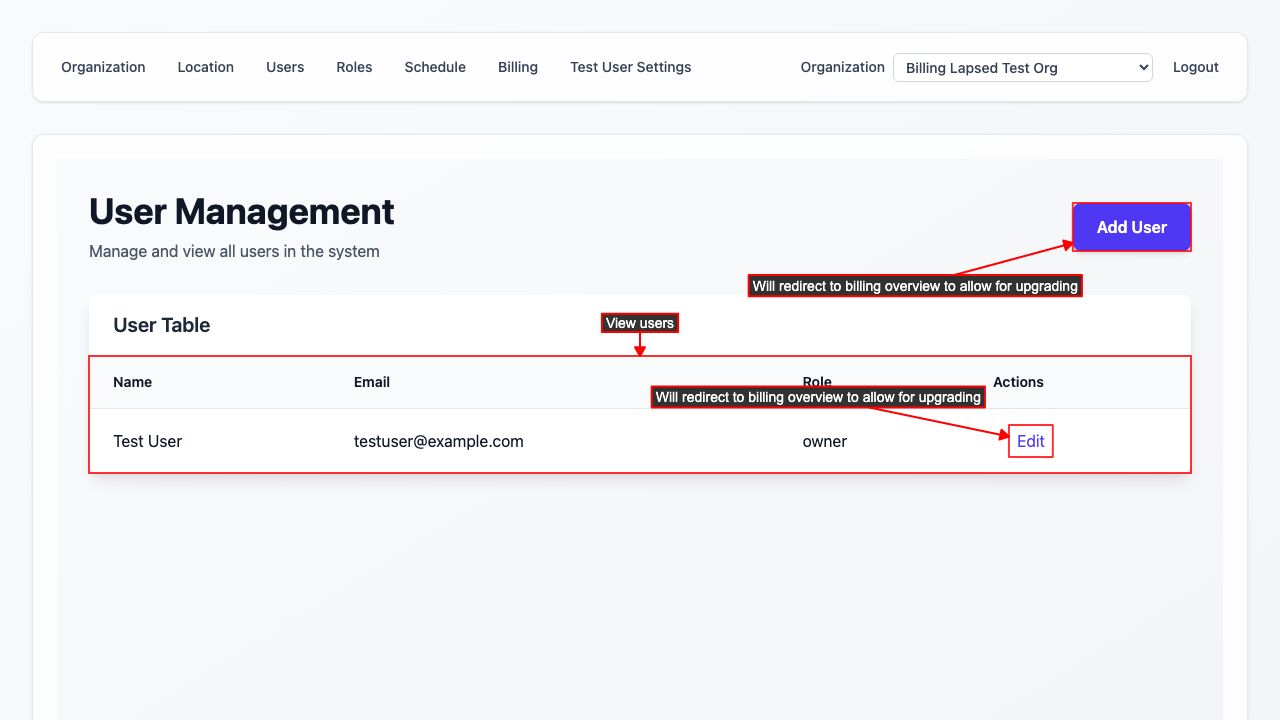This screenshot has width=1280, height=720.
Task: Click the View users annotation label
Action: click(639, 323)
